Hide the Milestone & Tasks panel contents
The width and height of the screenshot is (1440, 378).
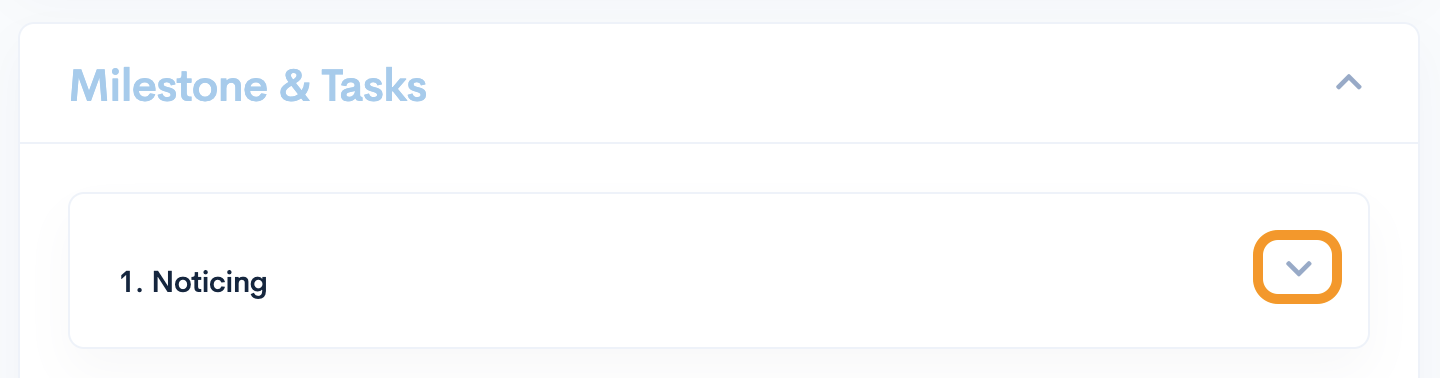tap(1349, 83)
